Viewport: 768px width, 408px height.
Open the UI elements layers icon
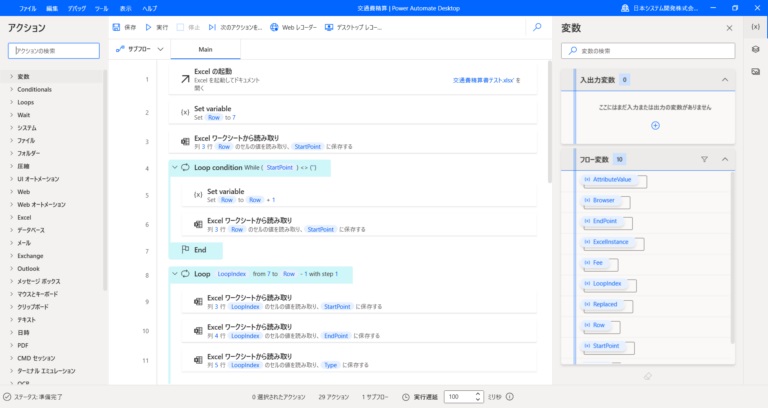756,49
